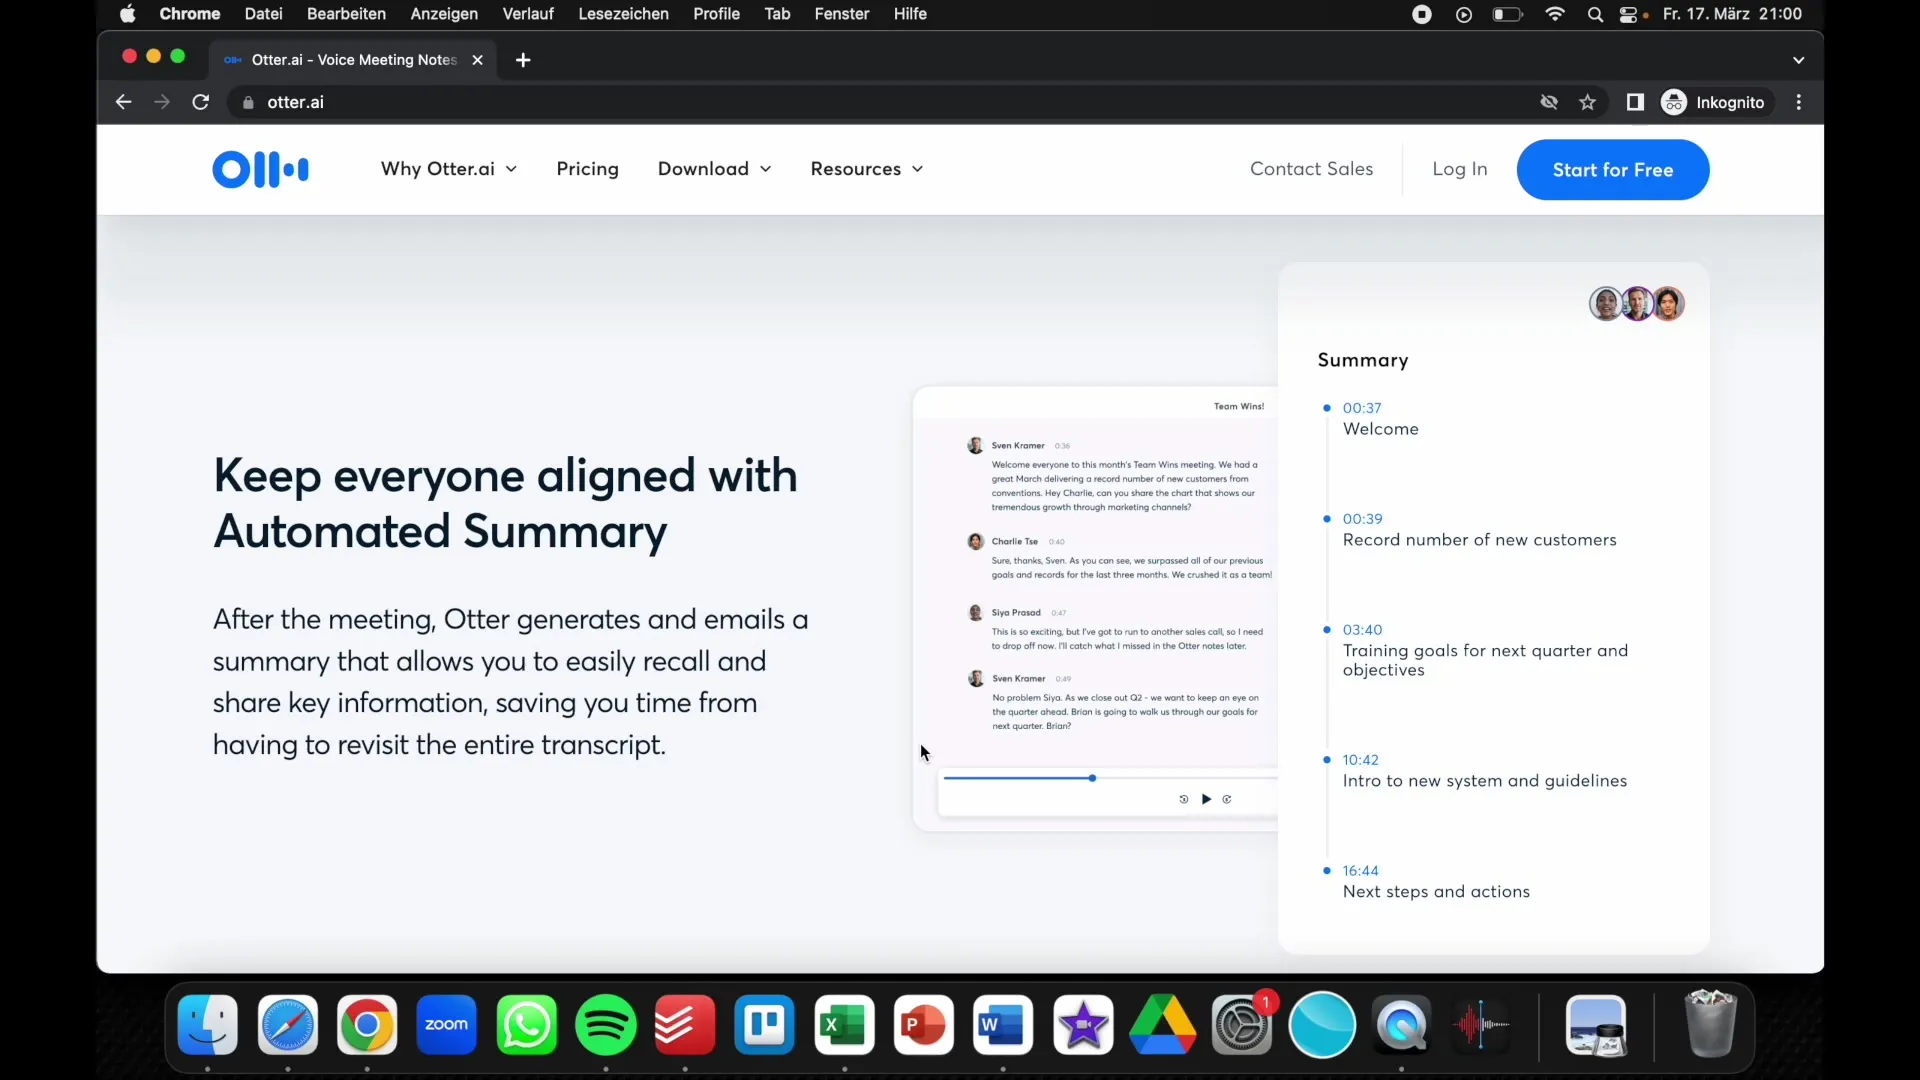
Task: Open Spotlight search in menu bar
Action: pyautogui.click(x=1595, y=14)
